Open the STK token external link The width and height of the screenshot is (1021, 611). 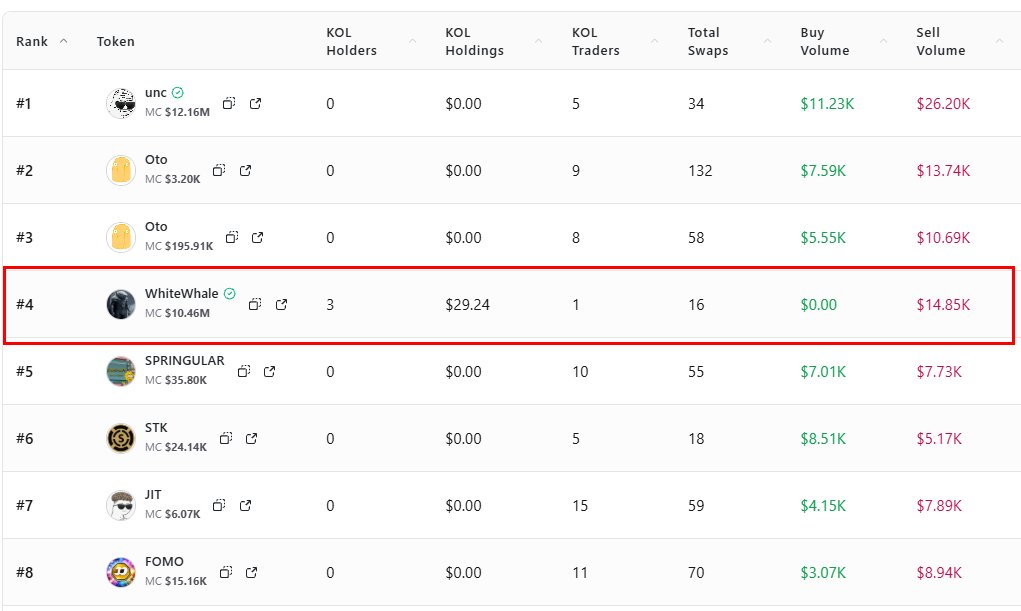(x=251, y=438)
